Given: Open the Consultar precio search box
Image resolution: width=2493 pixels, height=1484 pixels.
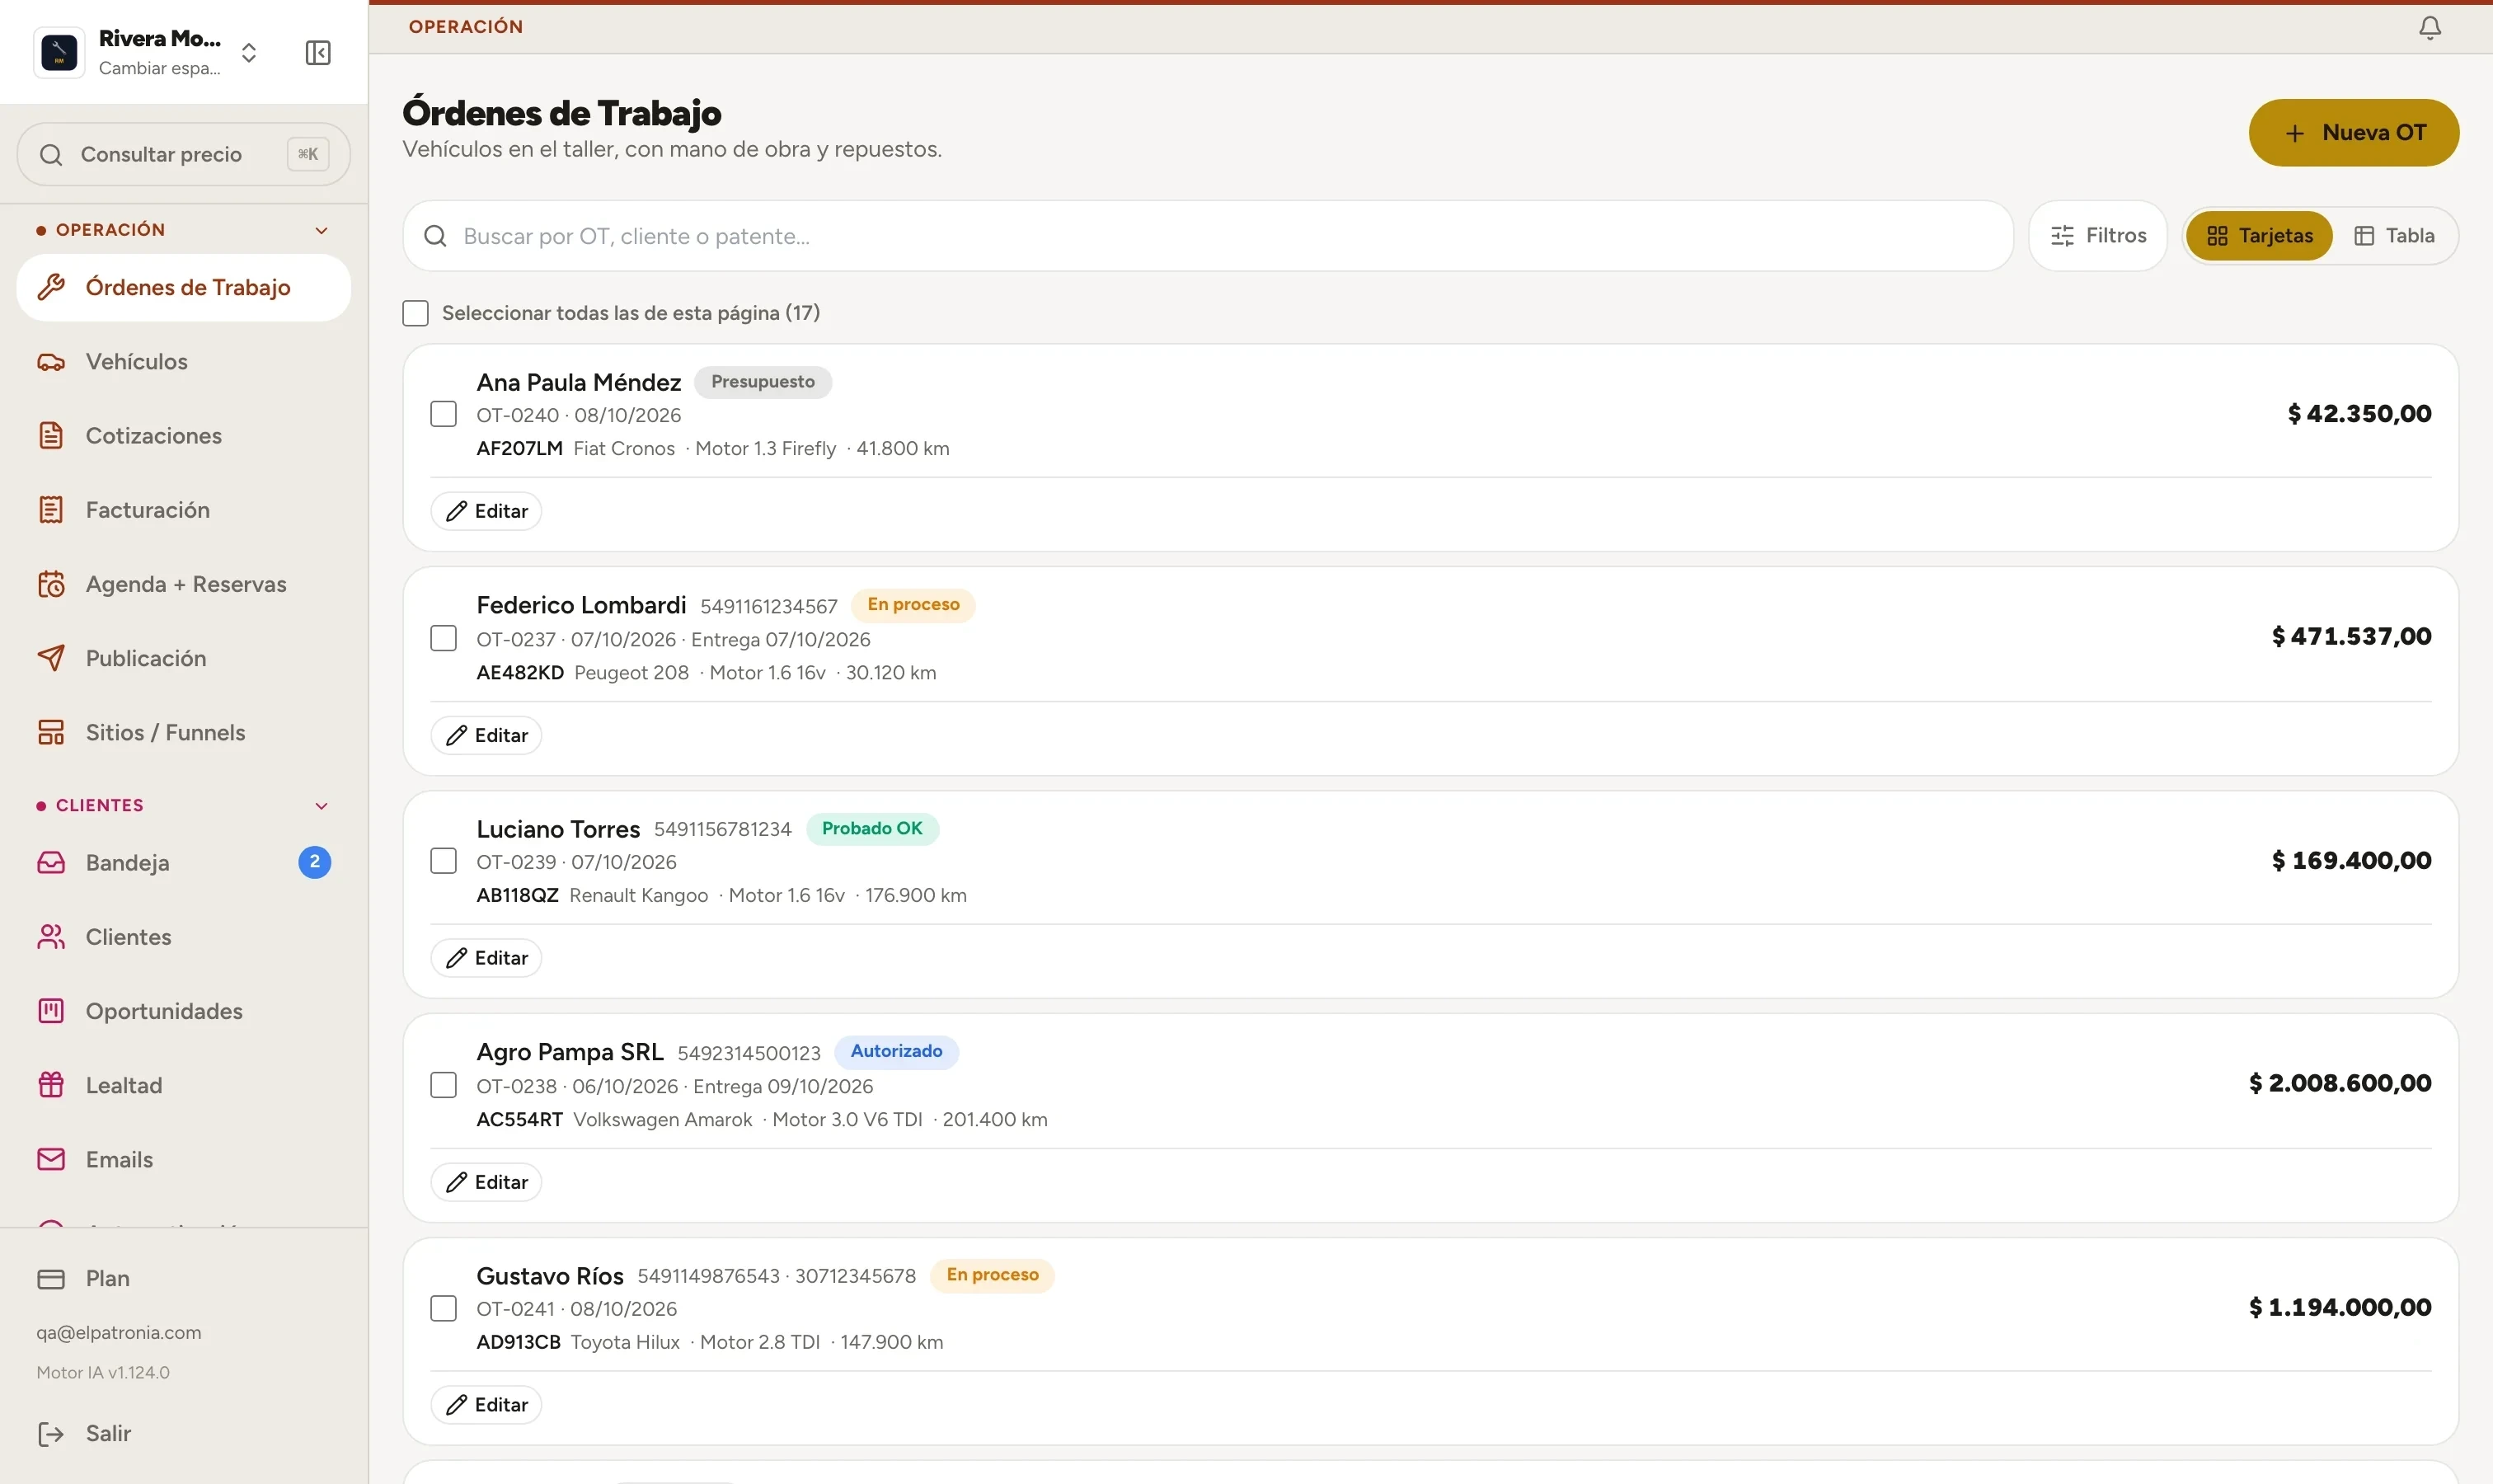Looking at the screenshot, I should [x=184, y=154].
